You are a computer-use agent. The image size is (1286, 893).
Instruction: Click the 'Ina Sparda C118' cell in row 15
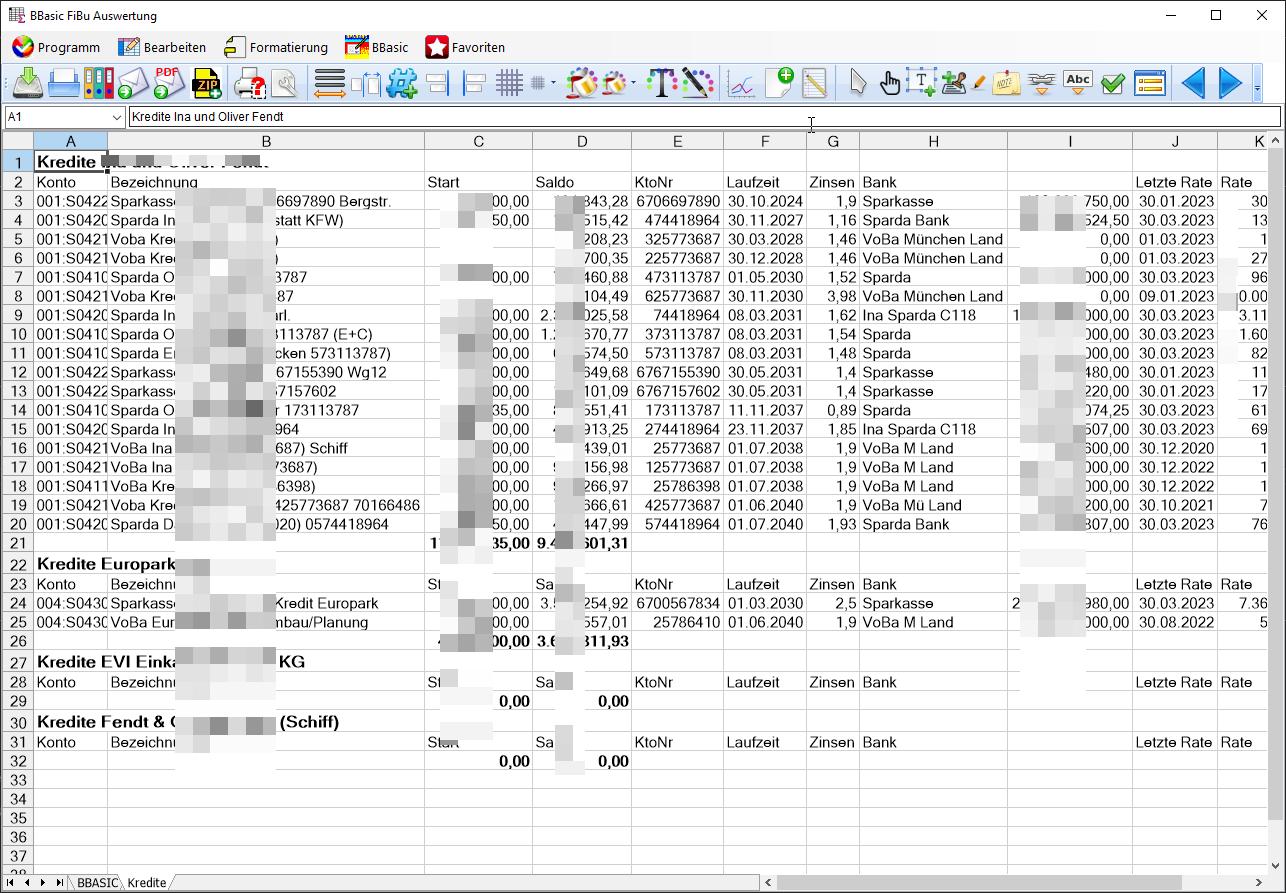tap(932, 429)
